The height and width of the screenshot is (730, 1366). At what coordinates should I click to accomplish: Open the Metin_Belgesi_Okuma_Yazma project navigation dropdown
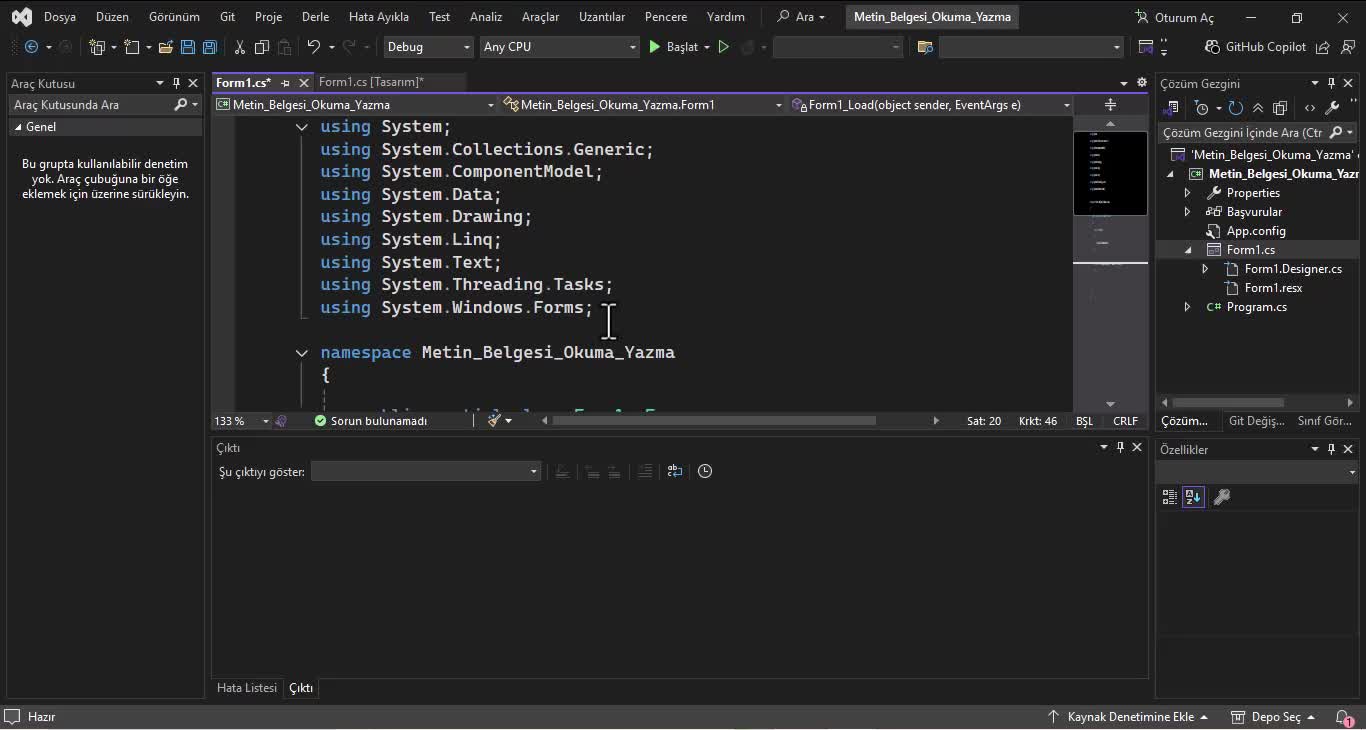(356, 104)
